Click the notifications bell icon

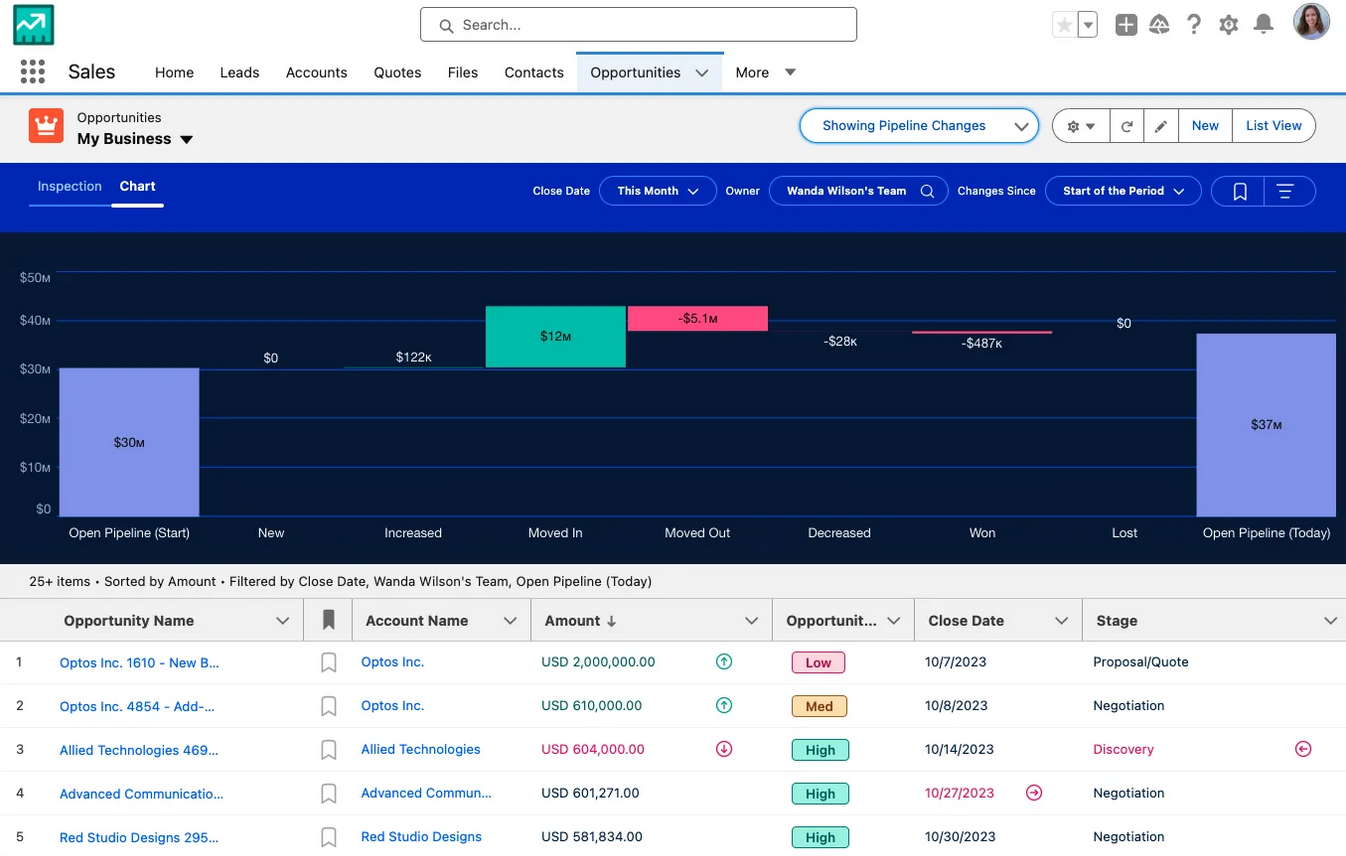pos(1264,25)
